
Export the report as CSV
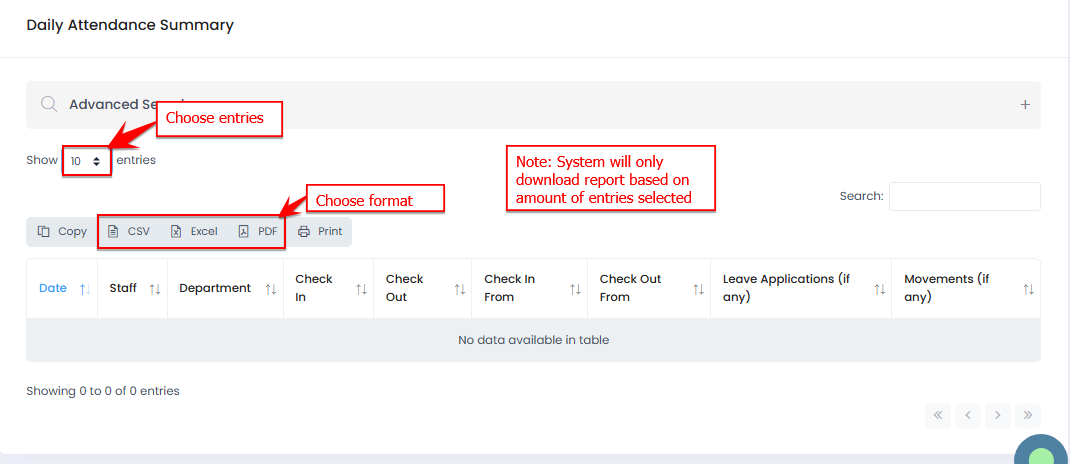[129, 231]
